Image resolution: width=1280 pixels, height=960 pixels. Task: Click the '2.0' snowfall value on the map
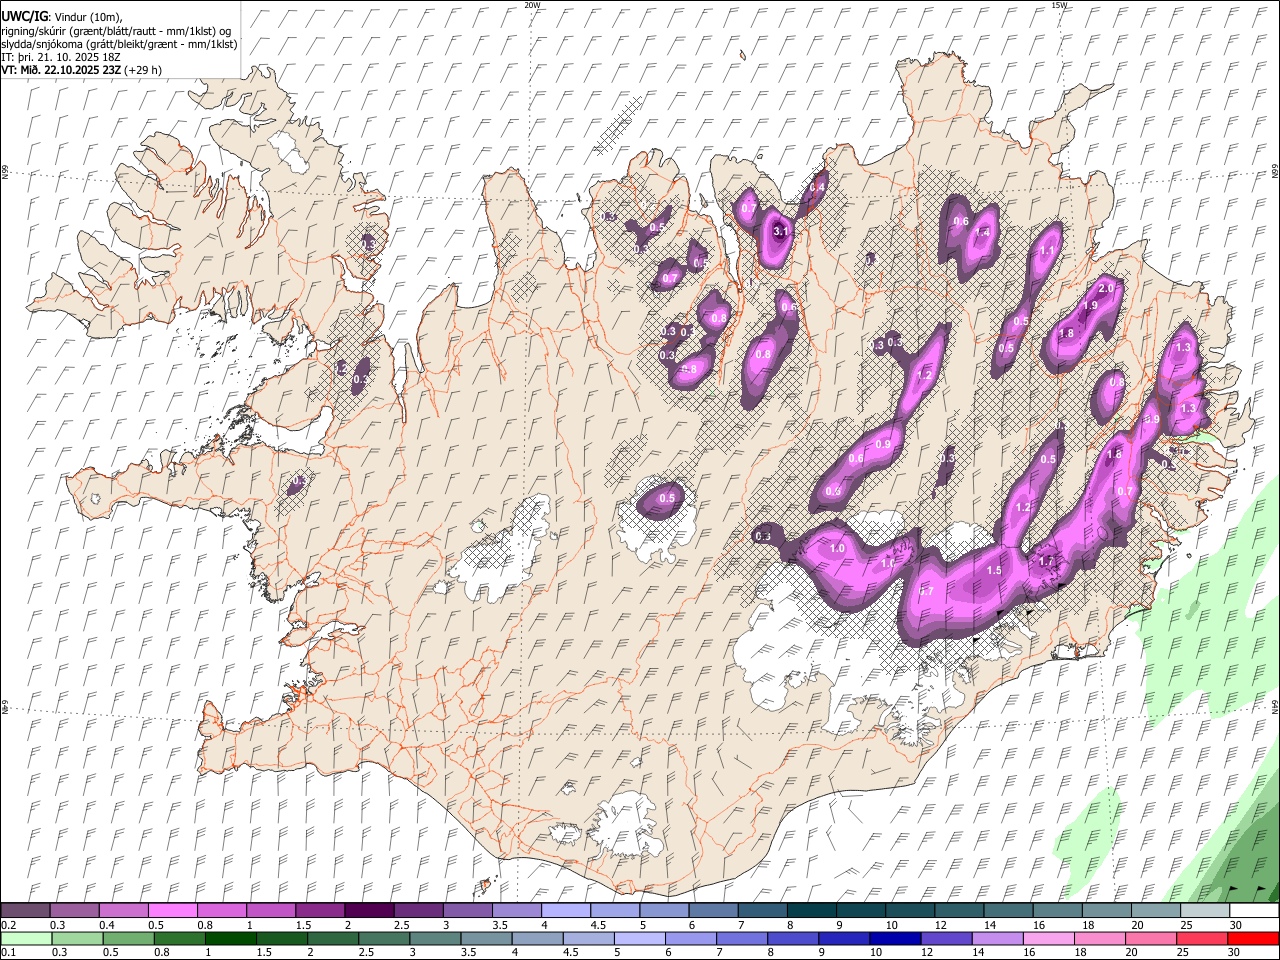(x=1106, y=288)
